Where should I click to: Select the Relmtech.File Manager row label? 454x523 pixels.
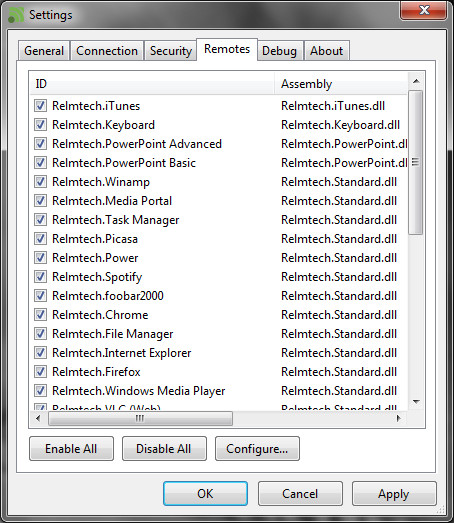pyautogui.click(x=113, y=334)
